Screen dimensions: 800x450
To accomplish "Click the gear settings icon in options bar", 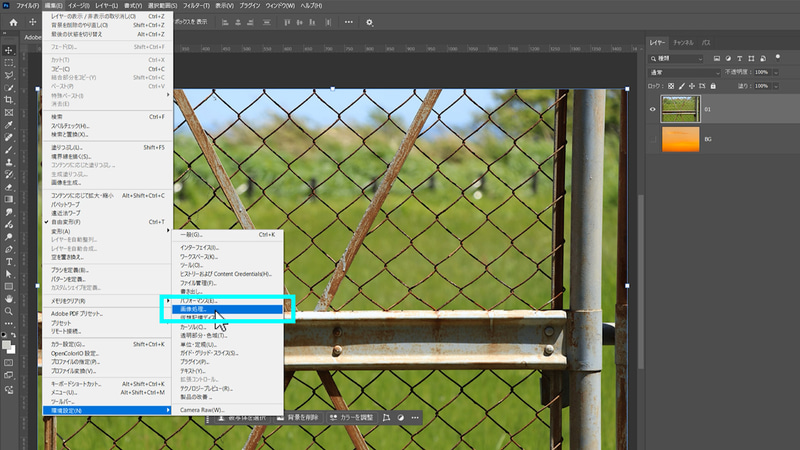I will (369, 22).
